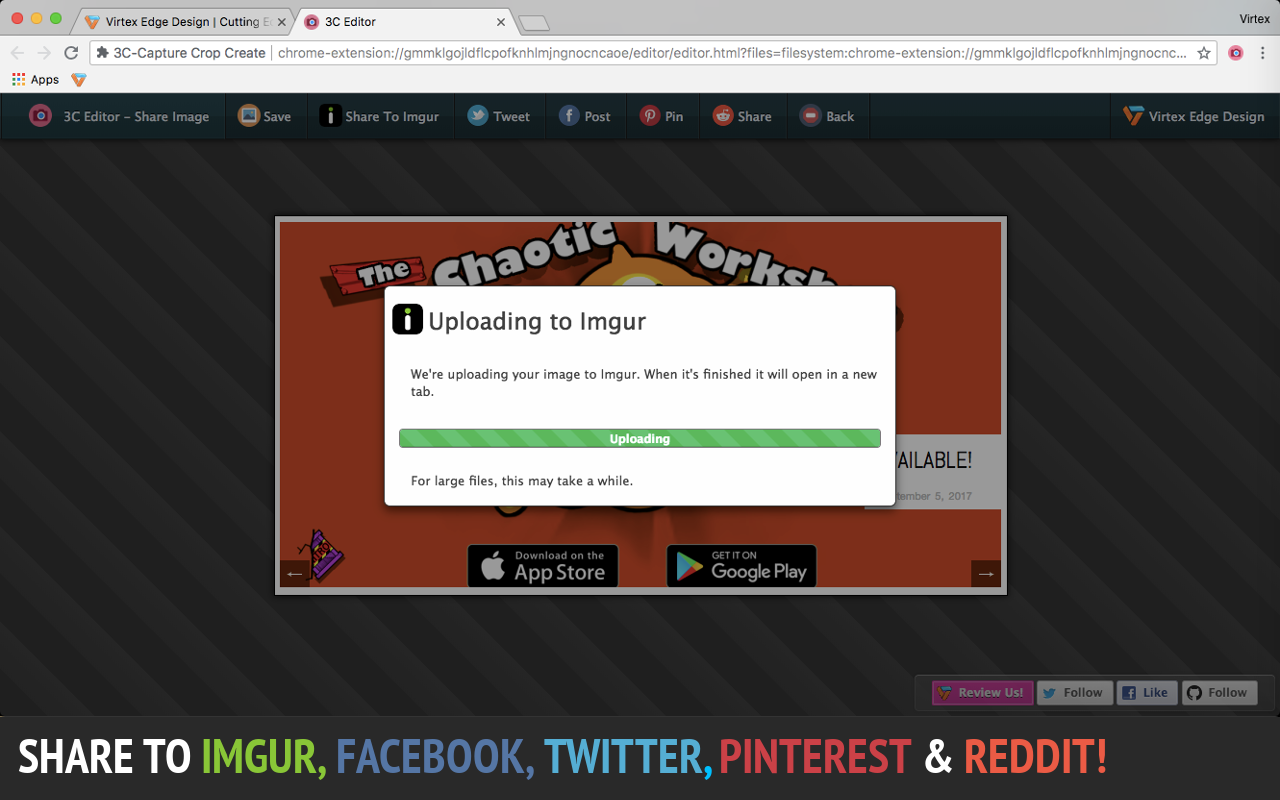
Task: Click the Review Us! button
Action: tap(980, 692)
